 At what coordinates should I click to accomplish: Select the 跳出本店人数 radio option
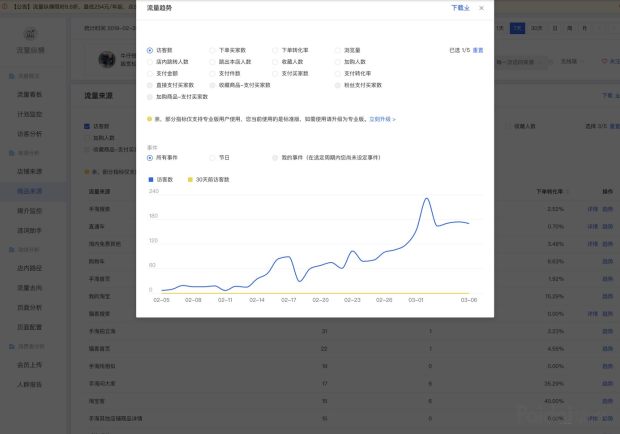tap(212, 62)
